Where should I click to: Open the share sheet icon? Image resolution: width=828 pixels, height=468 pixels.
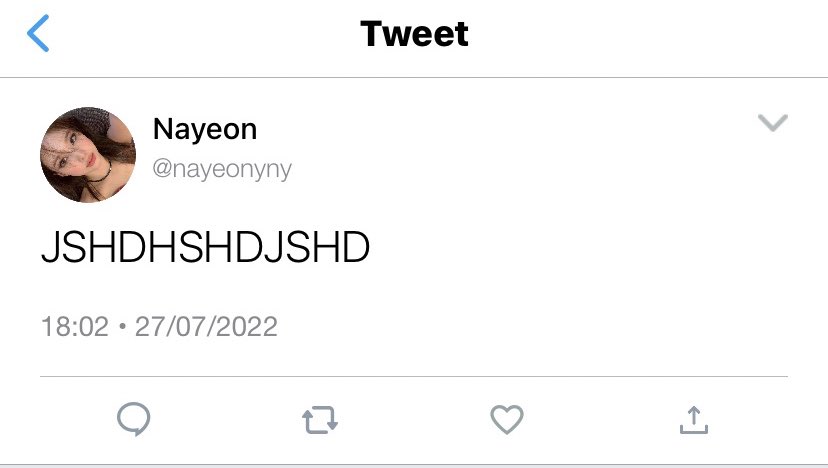pos(694,420)
